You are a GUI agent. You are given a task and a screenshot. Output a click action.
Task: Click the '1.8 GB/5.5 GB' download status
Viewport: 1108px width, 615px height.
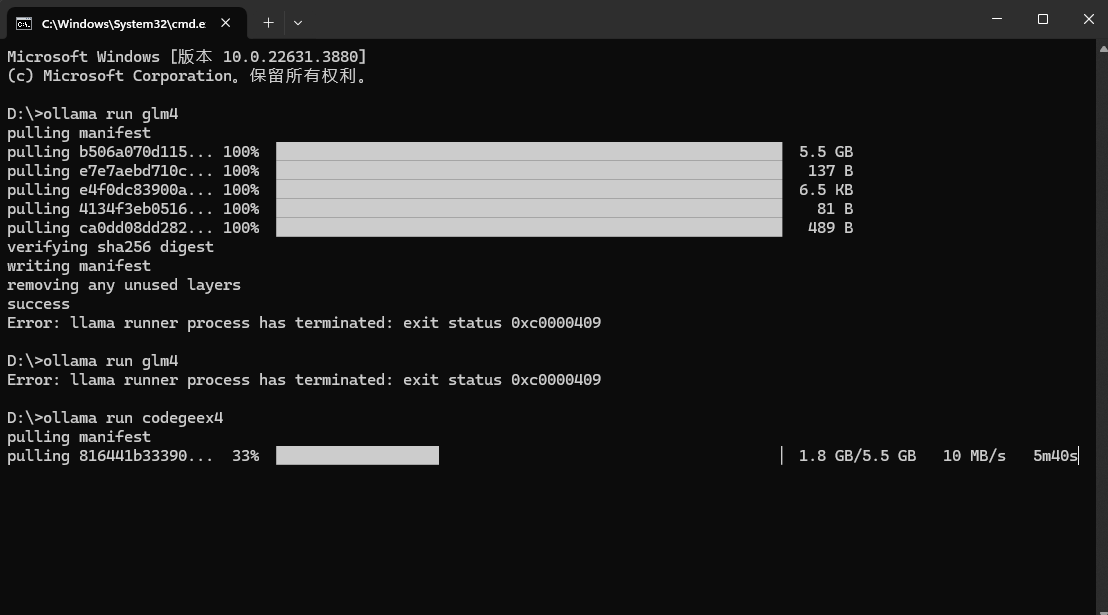(857, 456)
